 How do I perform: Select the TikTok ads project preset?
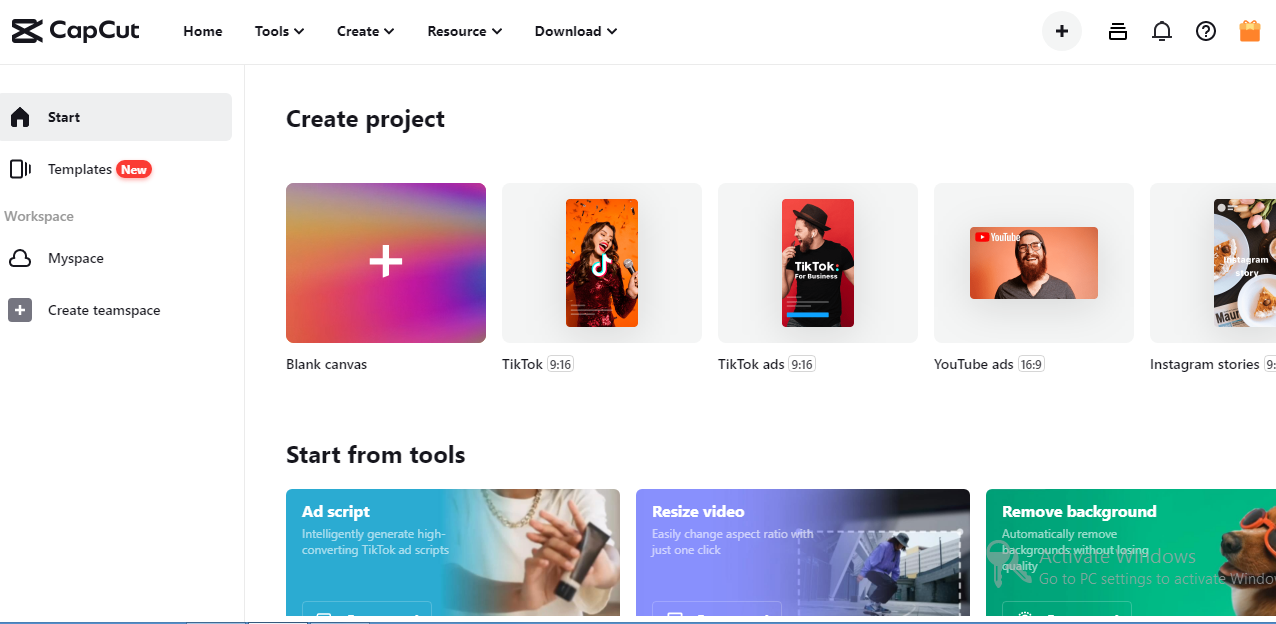coord(818,263)
